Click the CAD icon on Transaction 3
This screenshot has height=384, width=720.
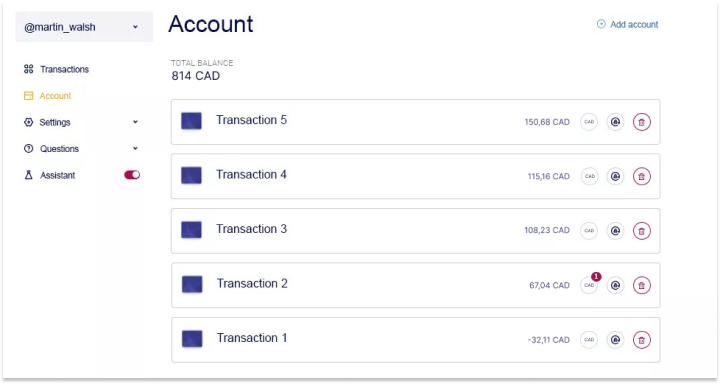click(589, 231)
